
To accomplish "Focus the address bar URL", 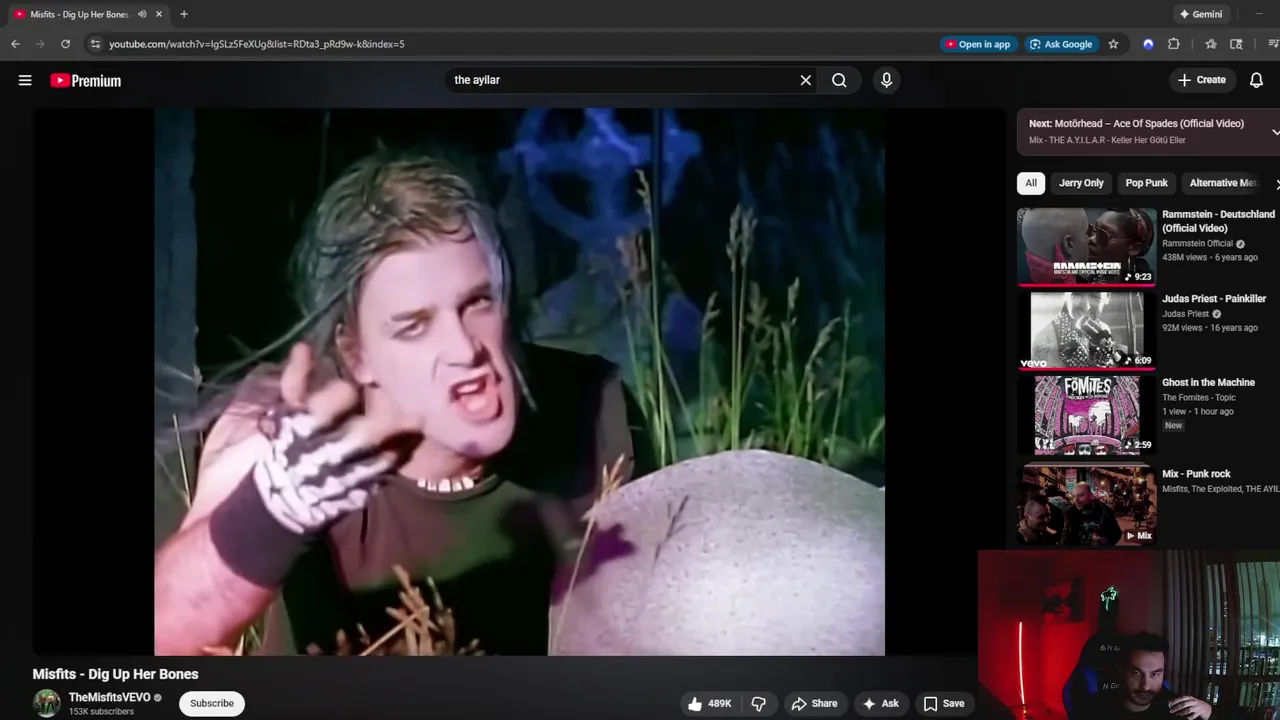I will tap(257, 44).
